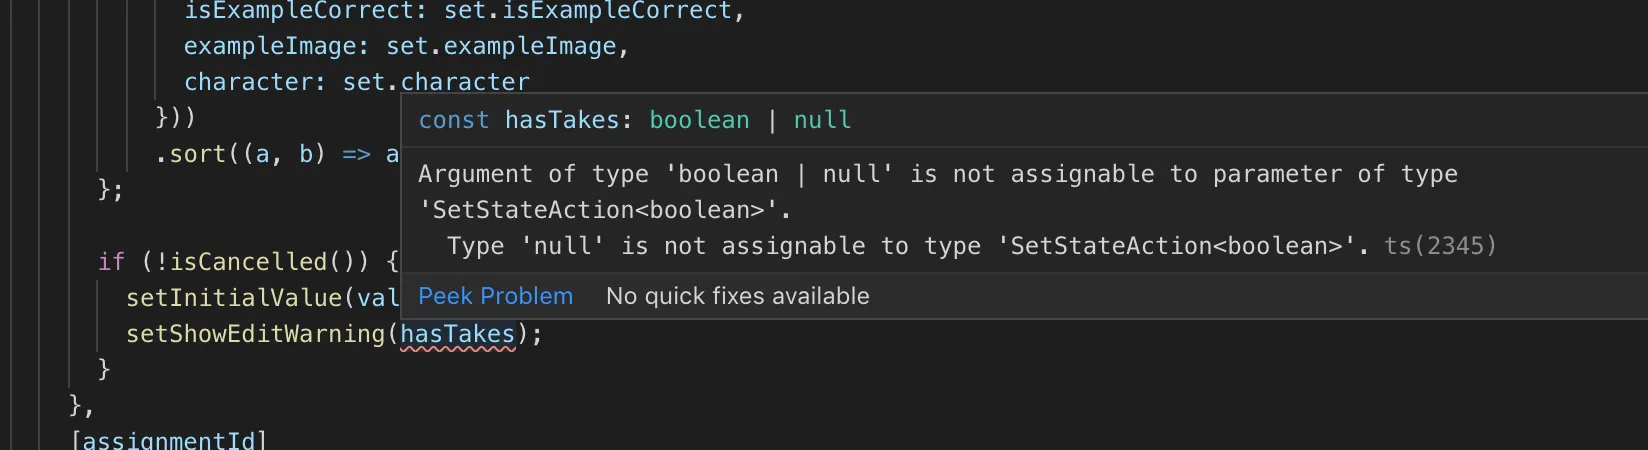The width and height of the screenshot is (1648, 450).
Task: Click the exampleImage property key
Action: pyautogui.click(x=269, y=46)
